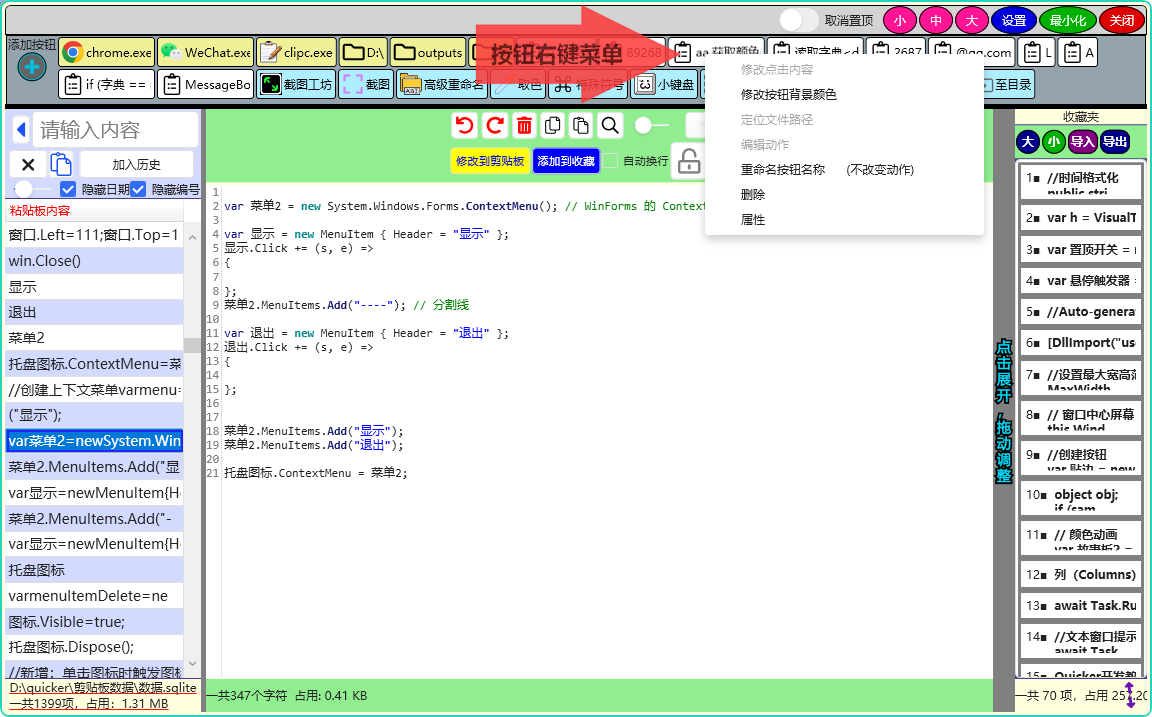Viewport: 1152px width, 717px height.
Task: Uncheck the 隐藏编号 checkbox
Action: [x=138, y=190]
